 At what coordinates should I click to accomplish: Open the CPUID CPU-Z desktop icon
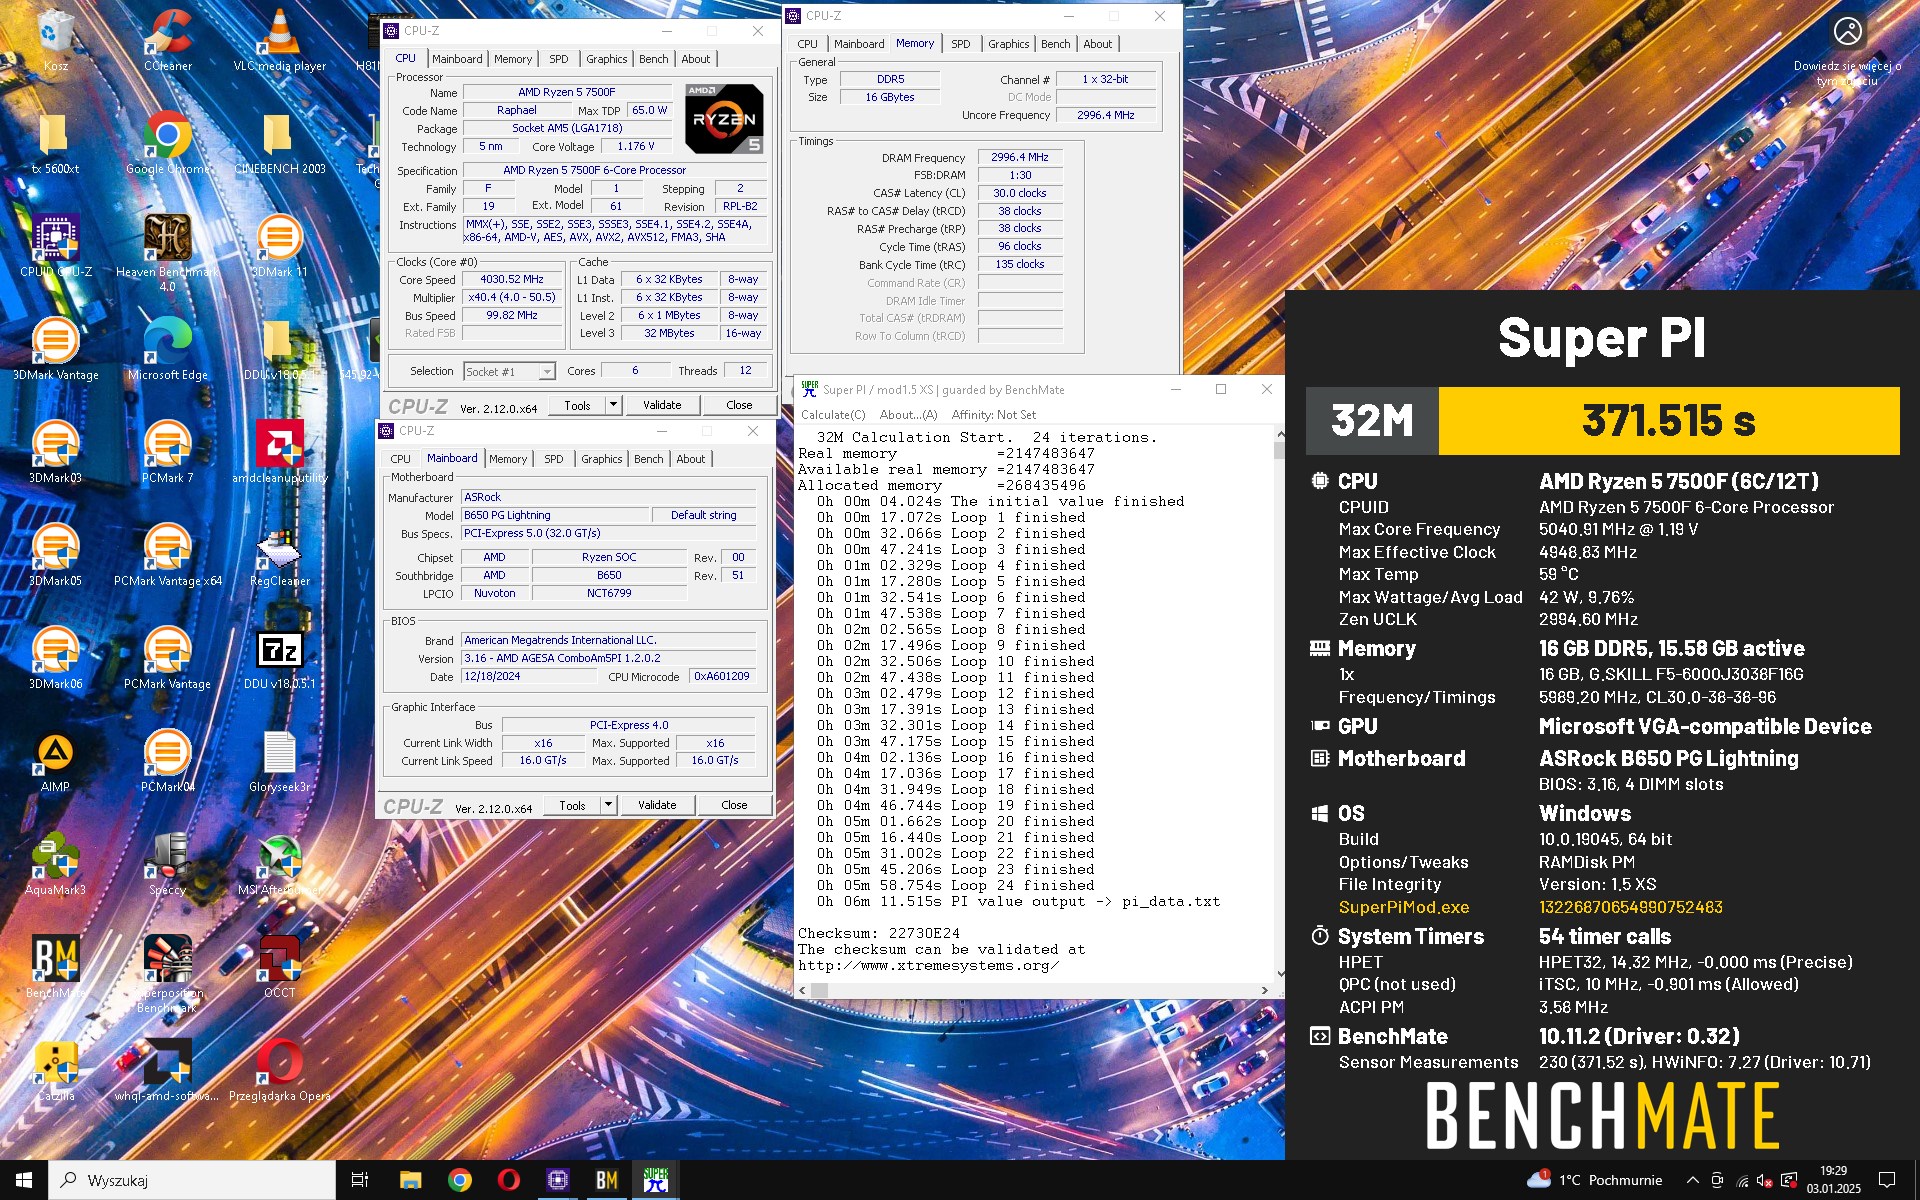pyautogui.click(x=56, y=246)
